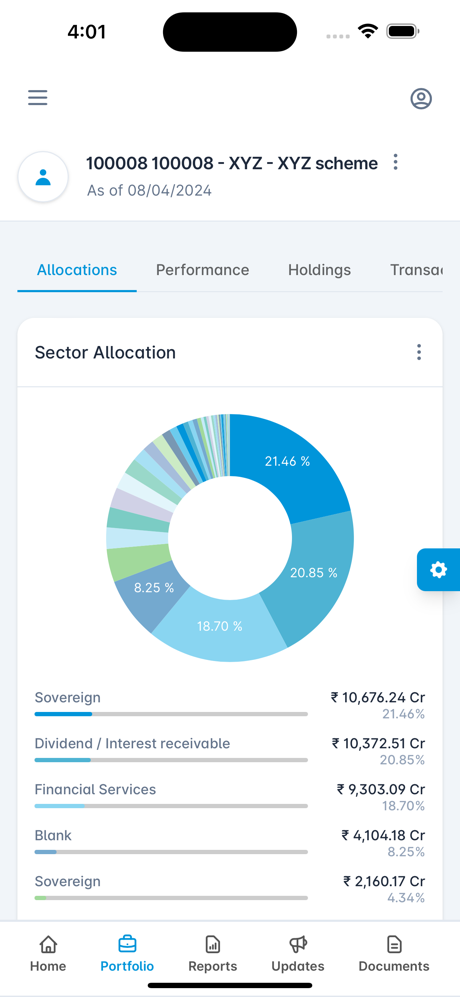
Task: Open Updates megaphone in bottom navigation
Action: point(298,954)
